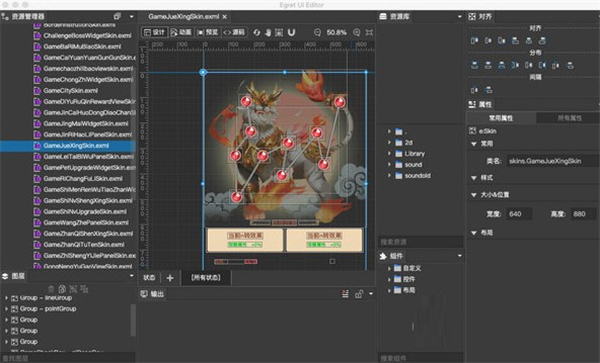Screen dimensions: 600x363
Task: Open the 资源库 panel dropdown arrow
Action: [x=460, y=16]
